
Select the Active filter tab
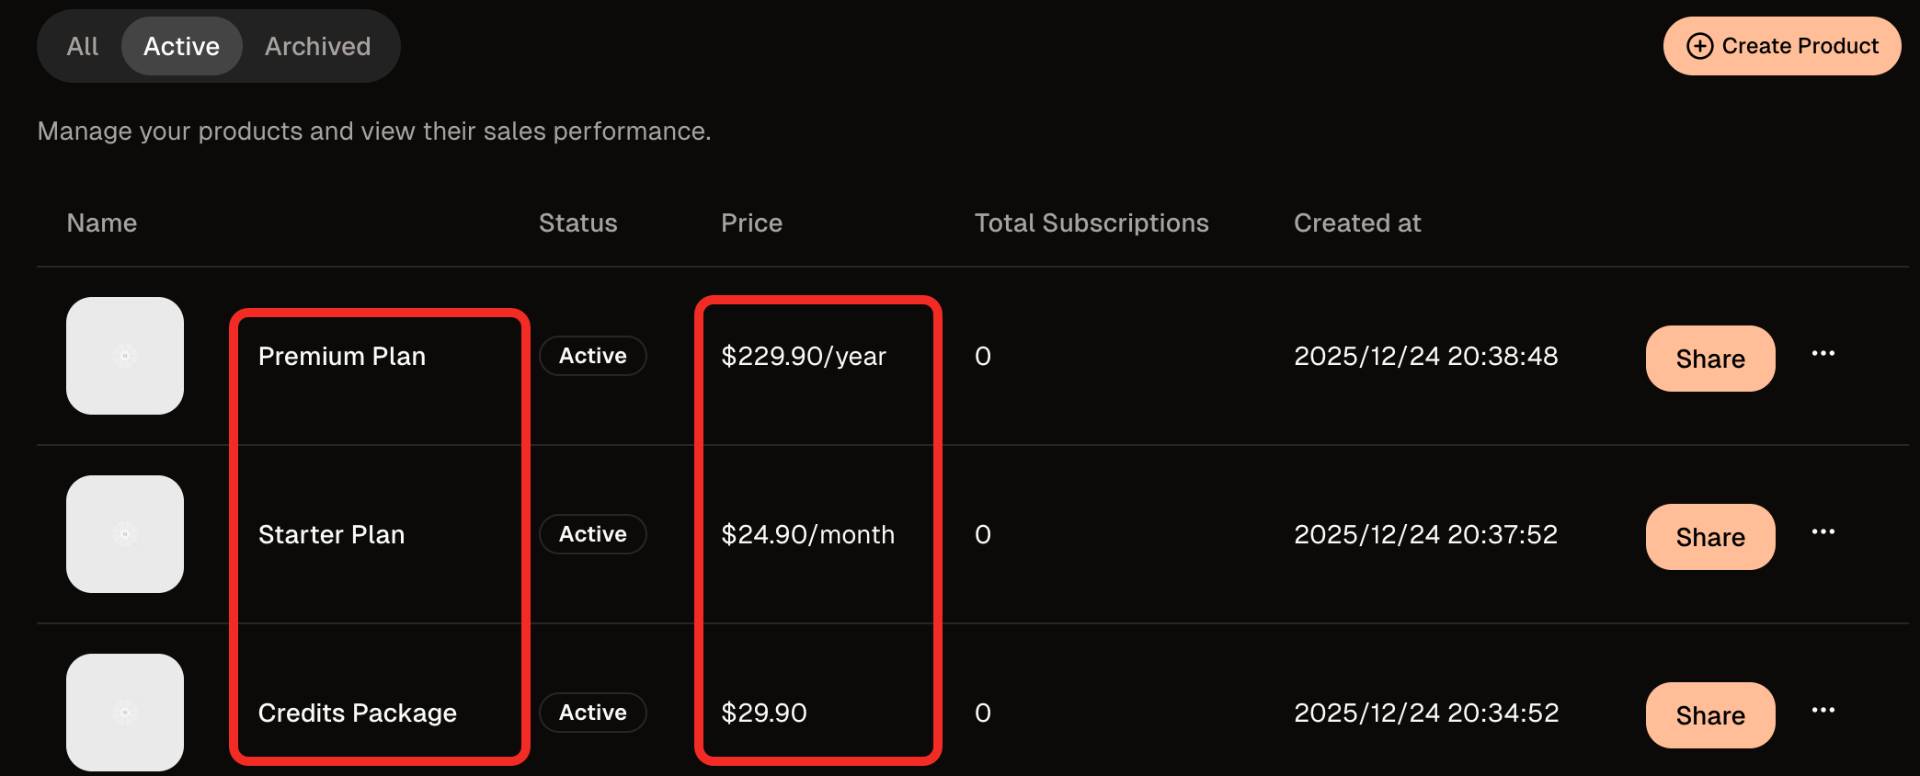coord(181,46)
